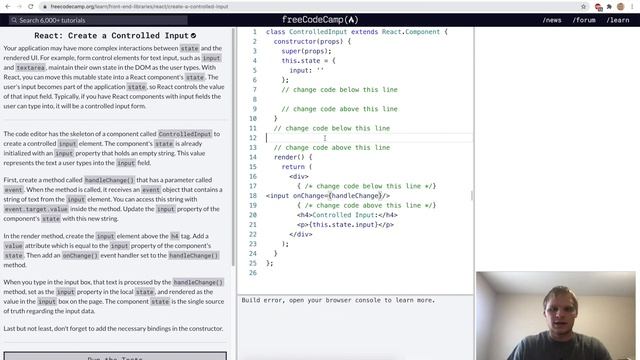This screenshot has height=360, width=640.
Task: Click the '</div>' closing tag code line
Action: tap(301, 235)
